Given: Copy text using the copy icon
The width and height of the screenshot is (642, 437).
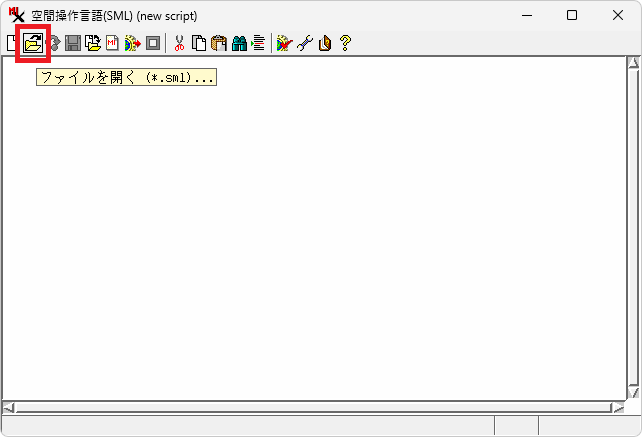Looking at the screenshot, I should pos(199,43).
